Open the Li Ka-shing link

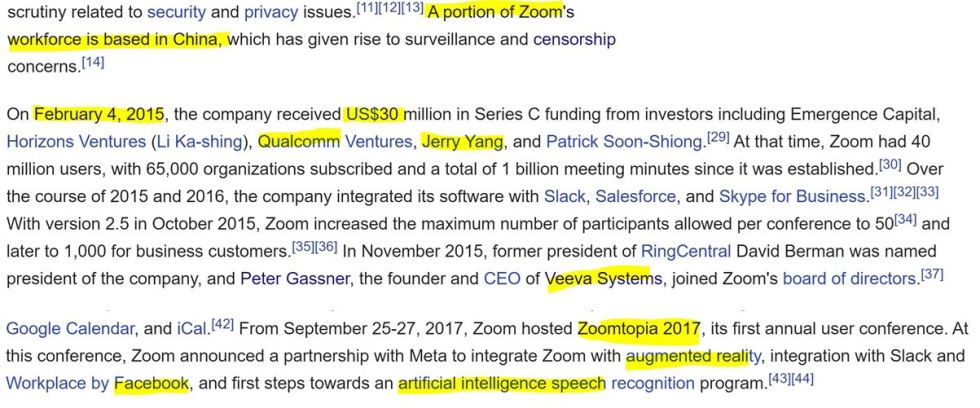pos(198,142)
